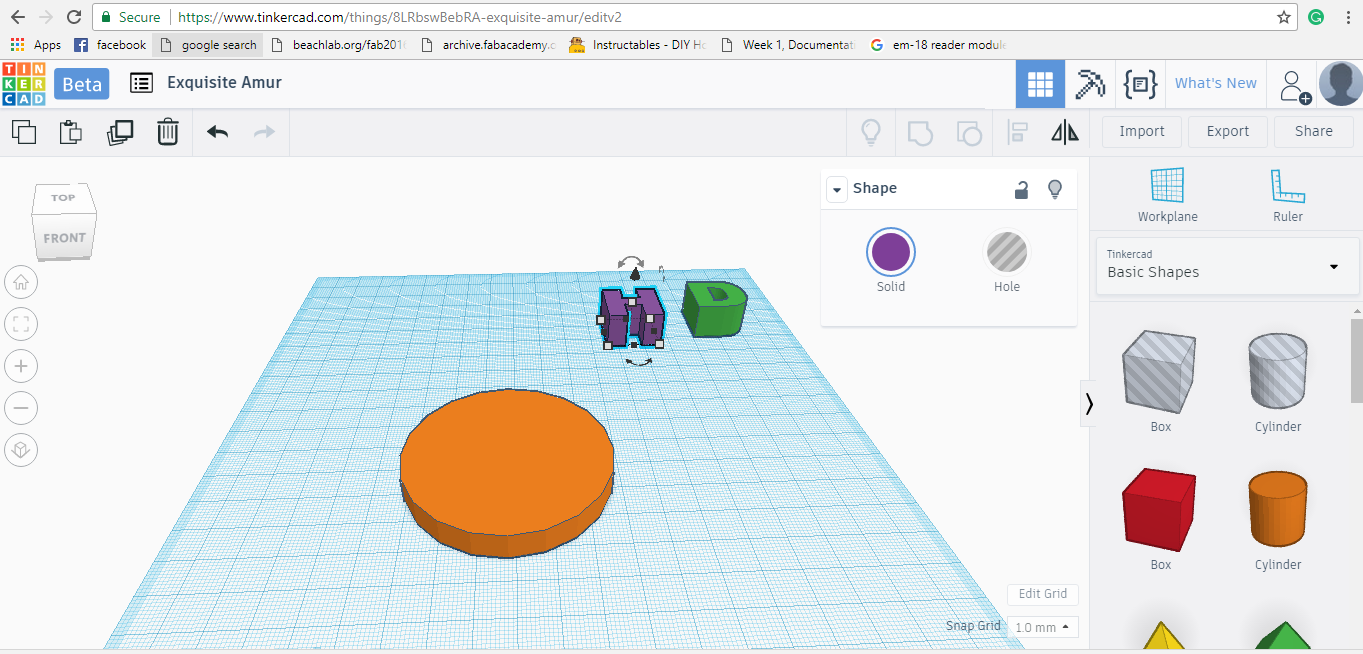The image size is (1363, 654).
Task: Click the FRONT face of the view cube
Action: point(64,239)
